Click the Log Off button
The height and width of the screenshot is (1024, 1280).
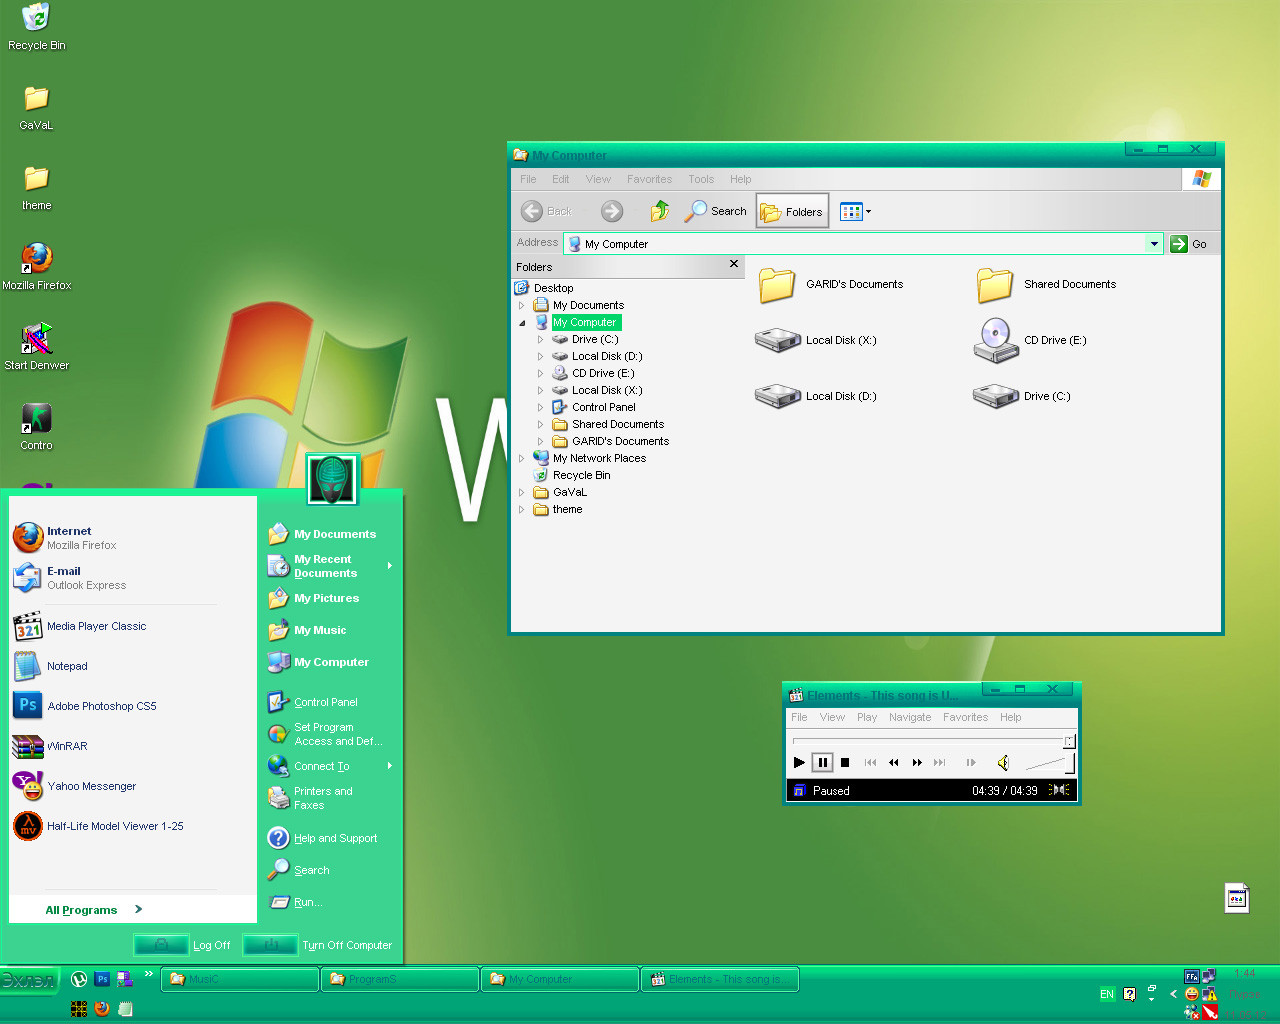(x=183, y=945)
